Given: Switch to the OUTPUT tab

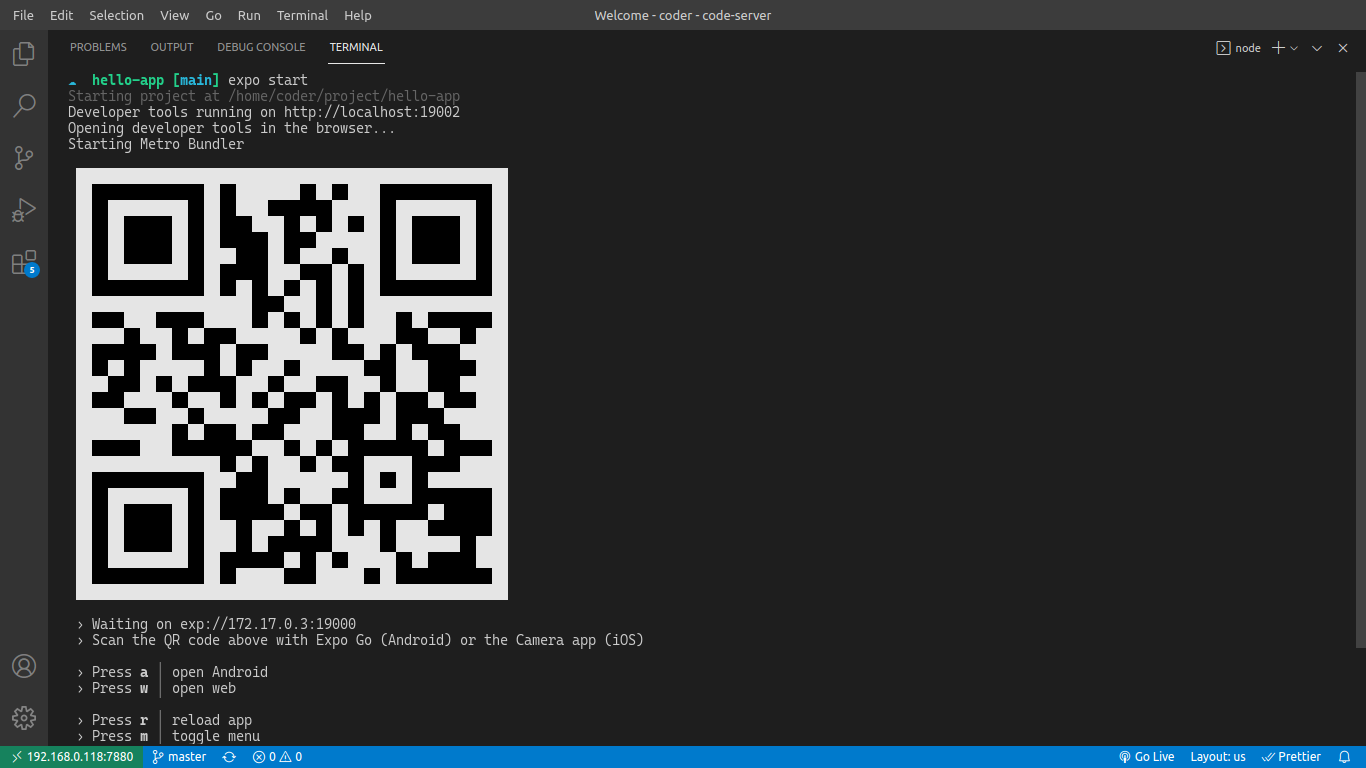Looking at the screenshot, I should [x=172, y=47].
